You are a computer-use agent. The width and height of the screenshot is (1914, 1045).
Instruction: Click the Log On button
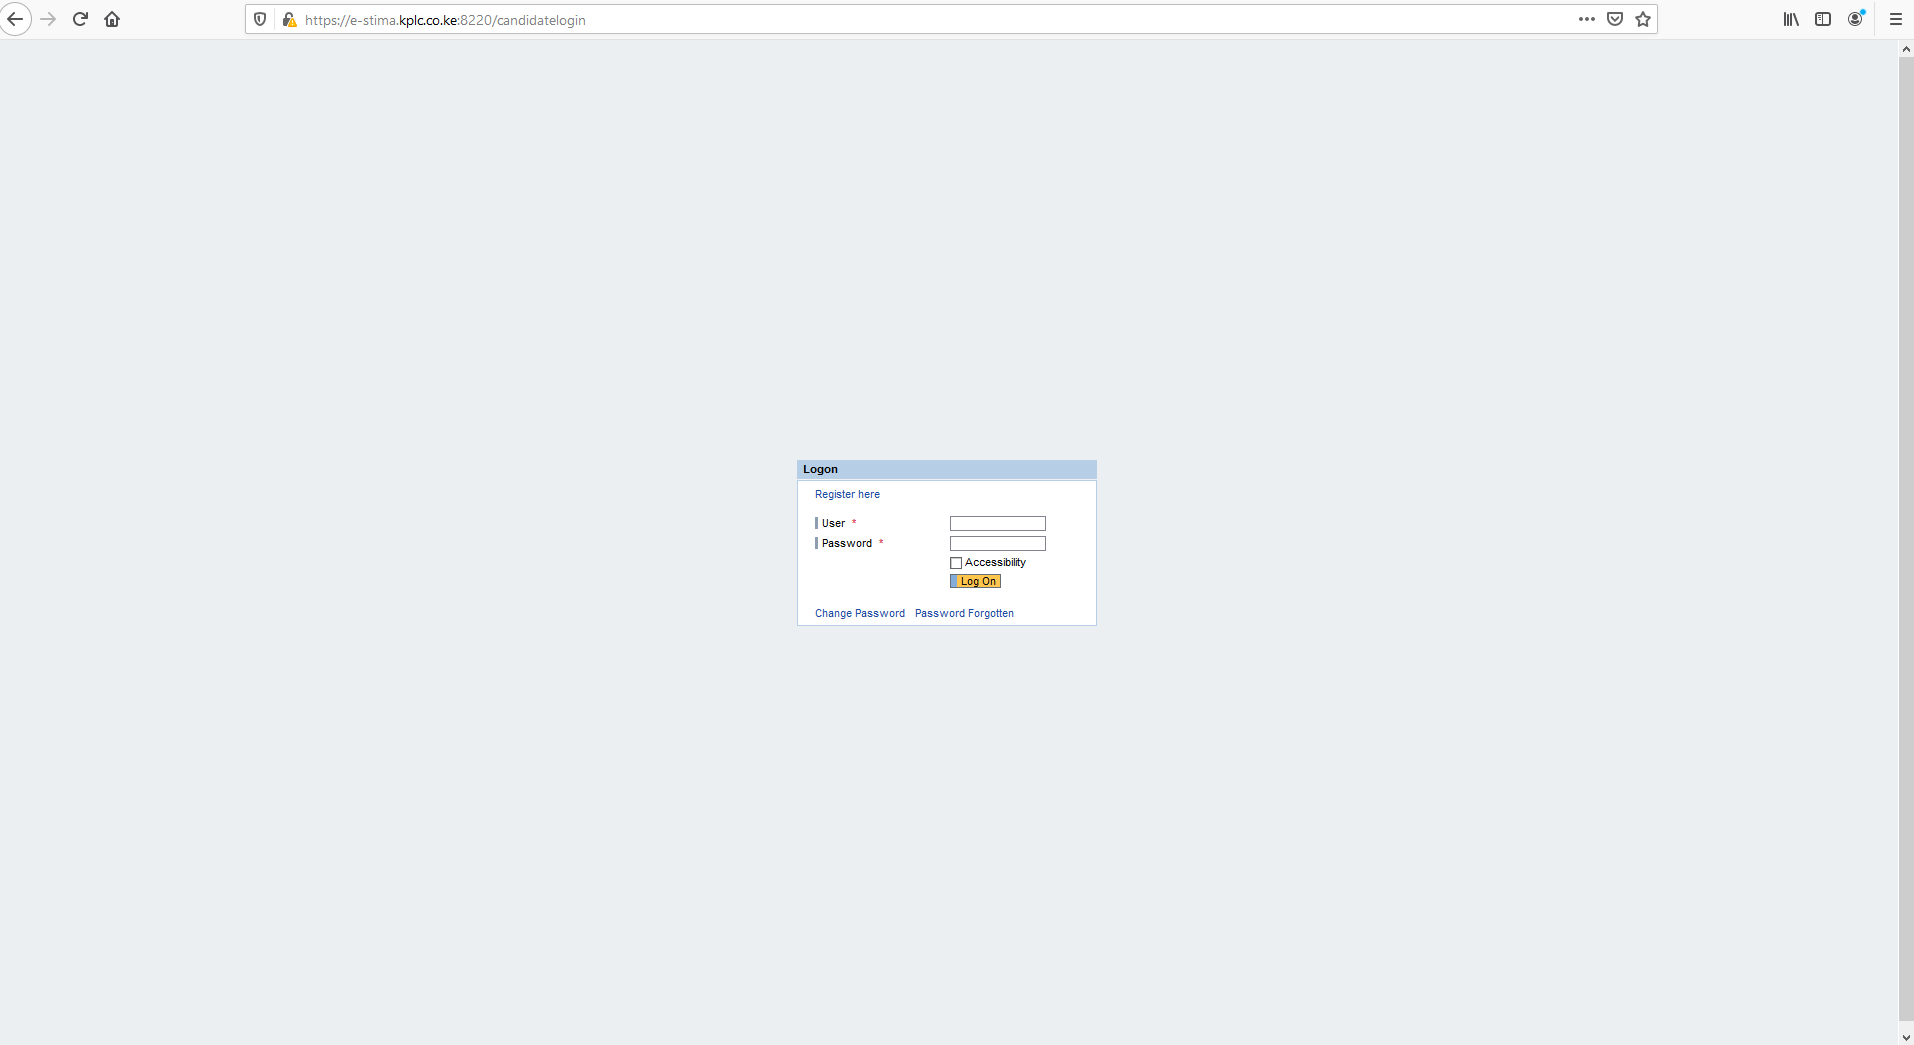975,581
